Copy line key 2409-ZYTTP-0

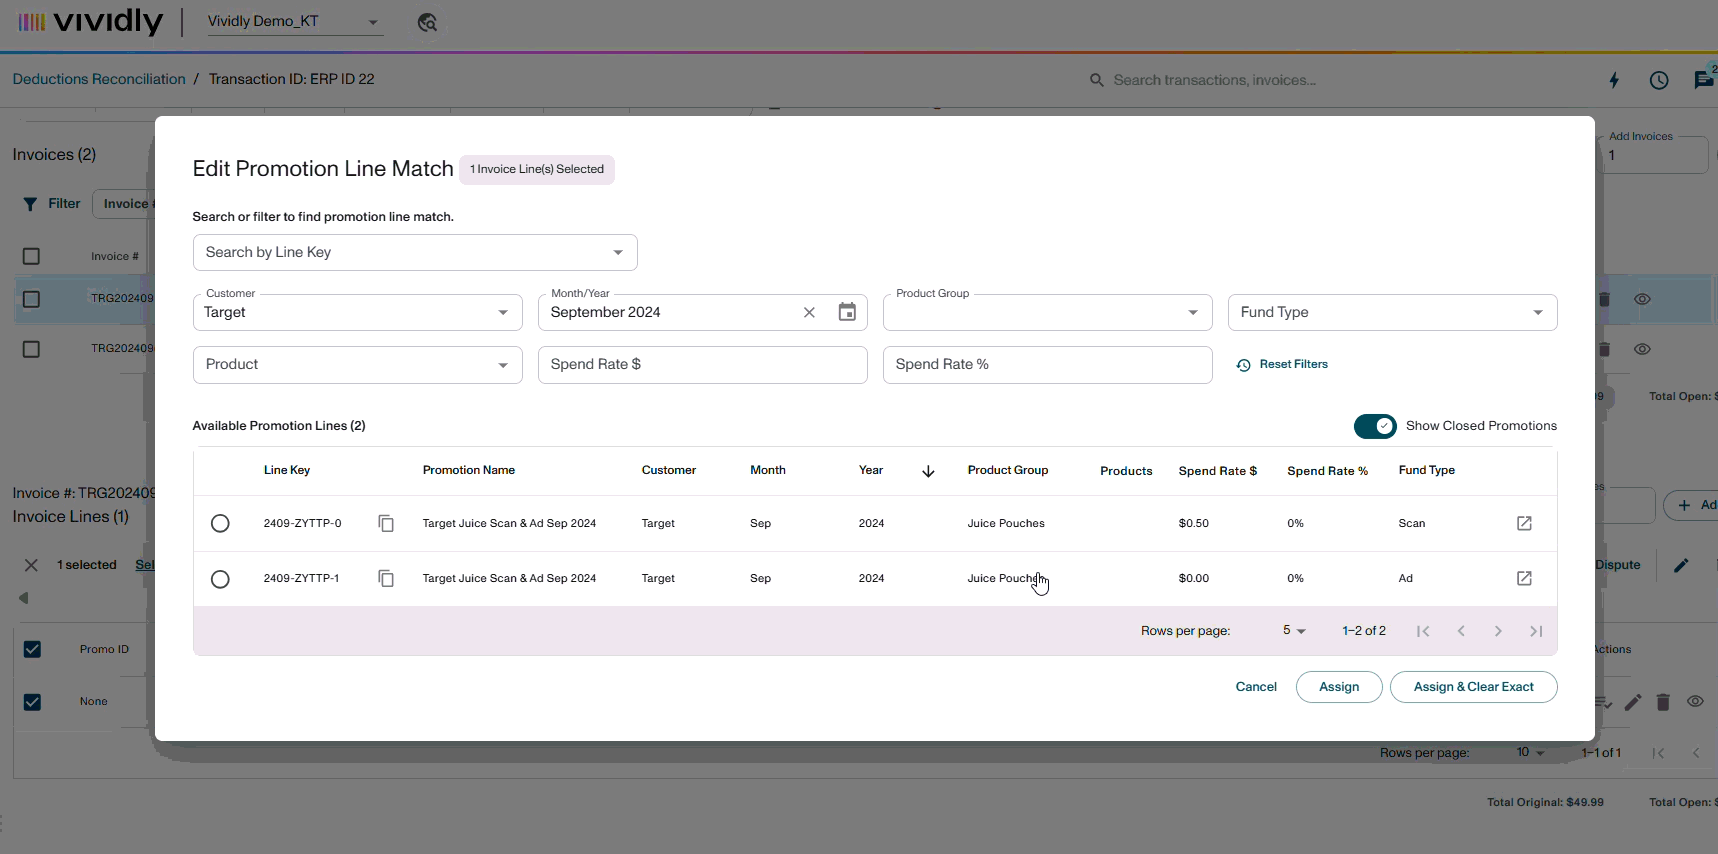(x=386, y=523)
